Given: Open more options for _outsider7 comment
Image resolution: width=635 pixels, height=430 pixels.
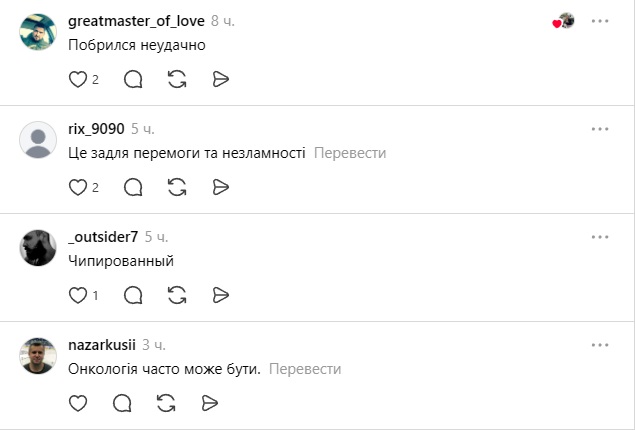Looking at the screenshot, I should coord(600,237).
